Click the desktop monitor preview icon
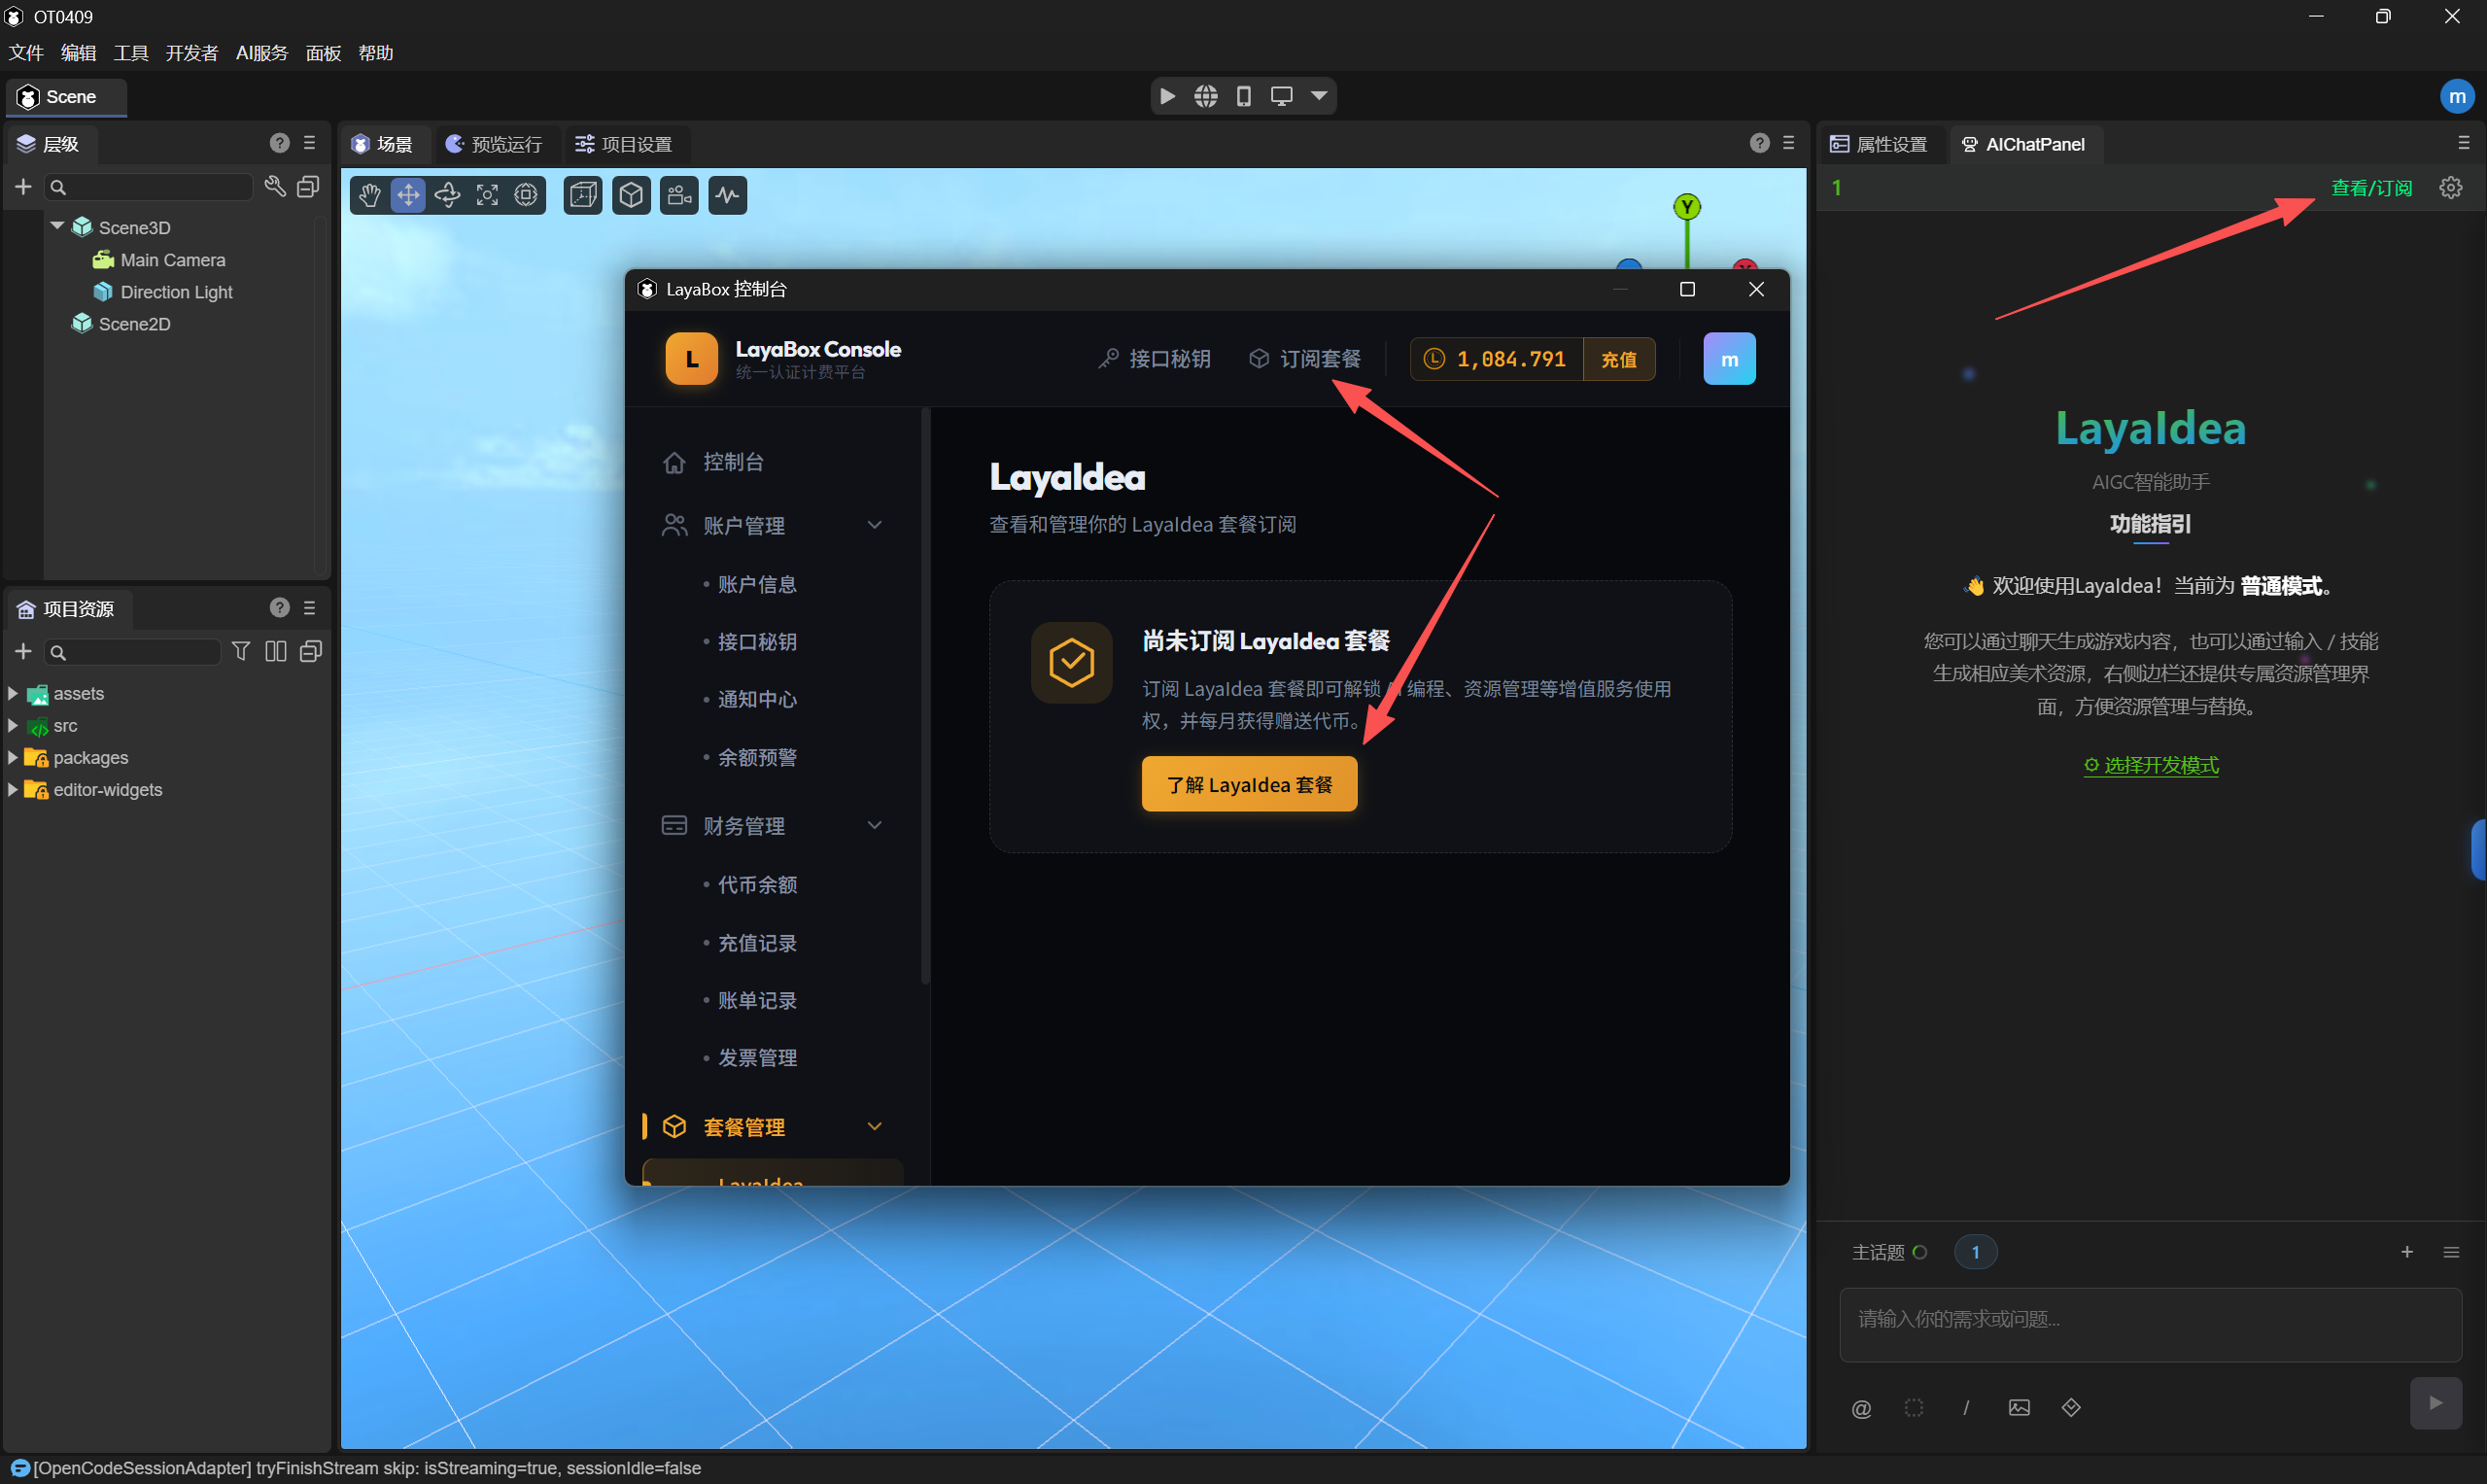The image size is (2487, 1484). pos(1281,96)
